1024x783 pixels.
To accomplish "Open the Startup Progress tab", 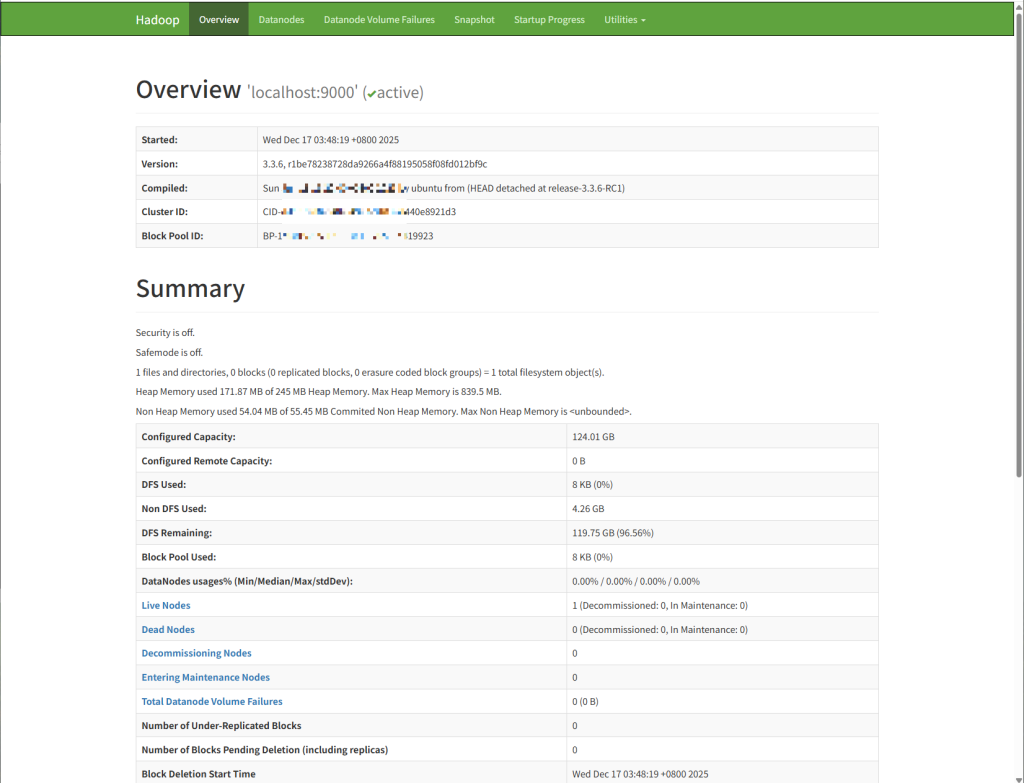I will 549,18.
